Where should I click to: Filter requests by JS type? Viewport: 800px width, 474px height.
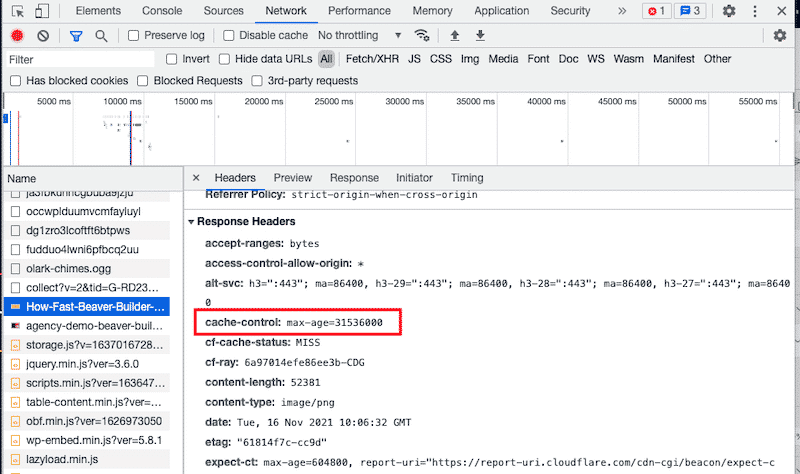click(414, 59)
